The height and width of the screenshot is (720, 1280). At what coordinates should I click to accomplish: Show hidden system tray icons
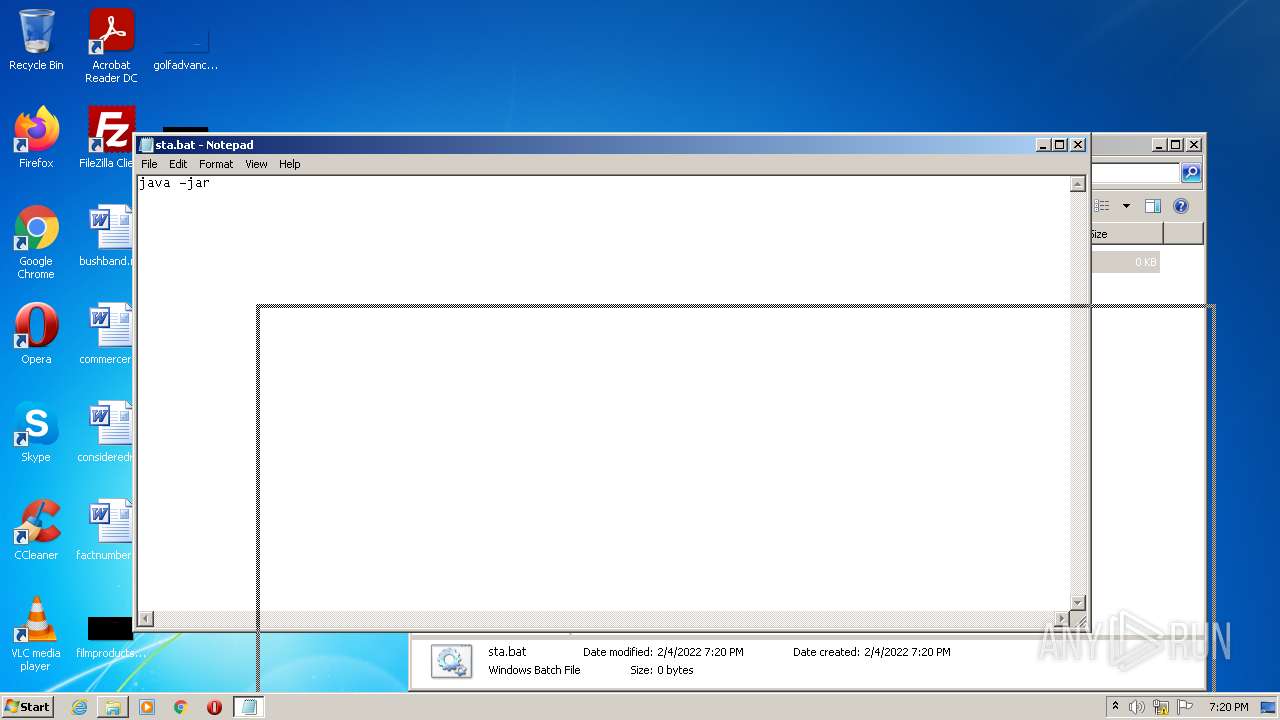point(1115,707)
